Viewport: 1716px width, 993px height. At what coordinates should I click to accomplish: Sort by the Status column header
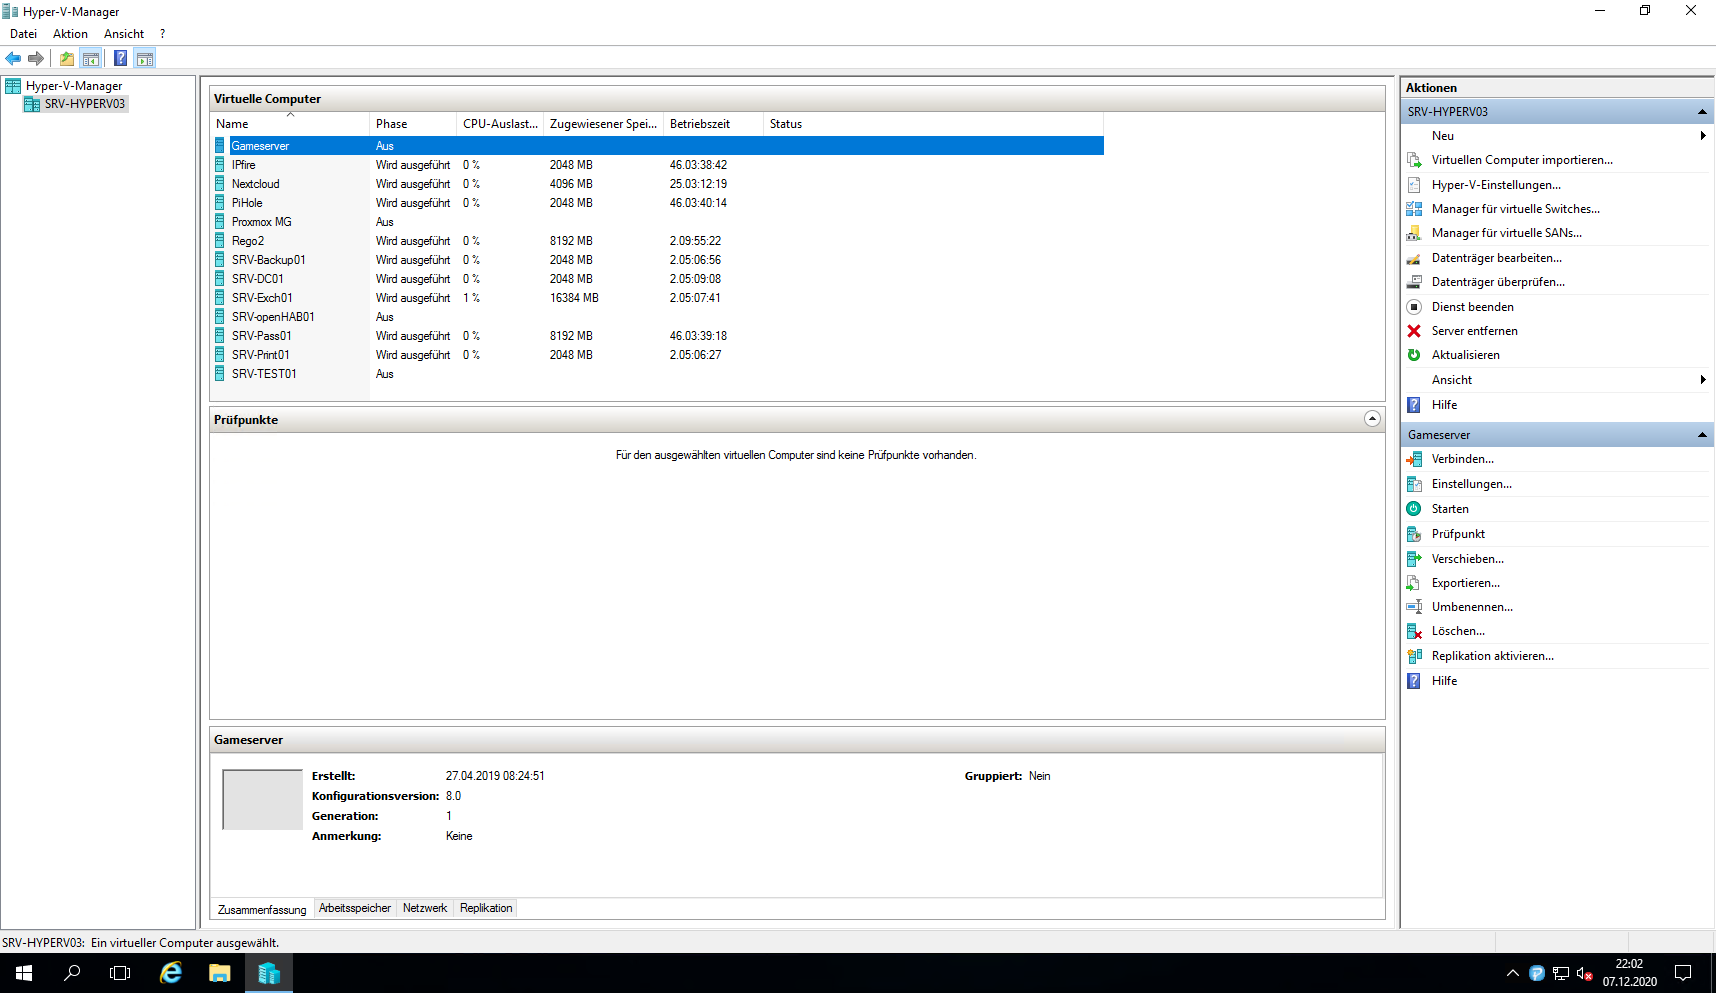[x=933, y=124]
